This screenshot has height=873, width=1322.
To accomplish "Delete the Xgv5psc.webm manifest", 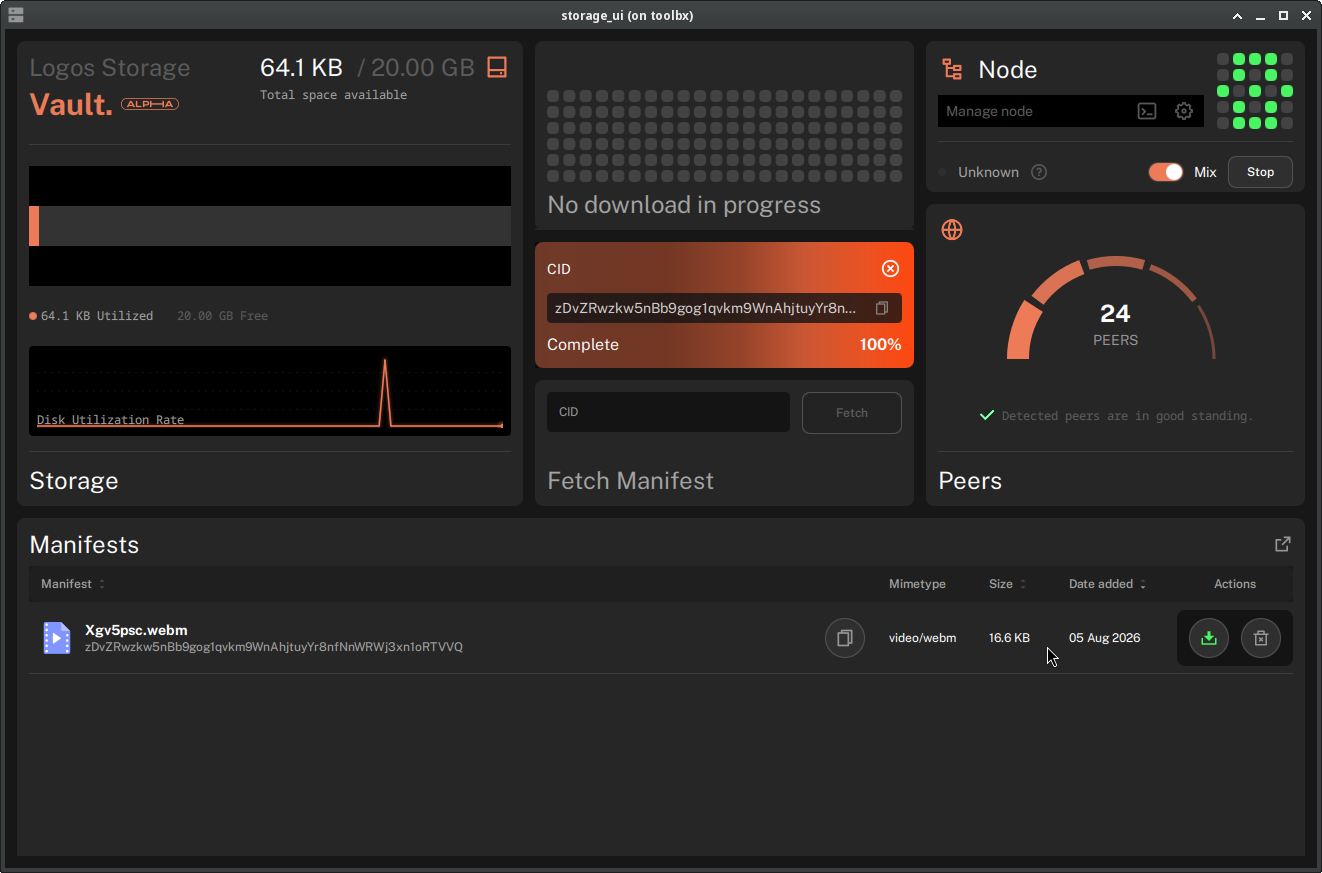I will [1261, 638].
